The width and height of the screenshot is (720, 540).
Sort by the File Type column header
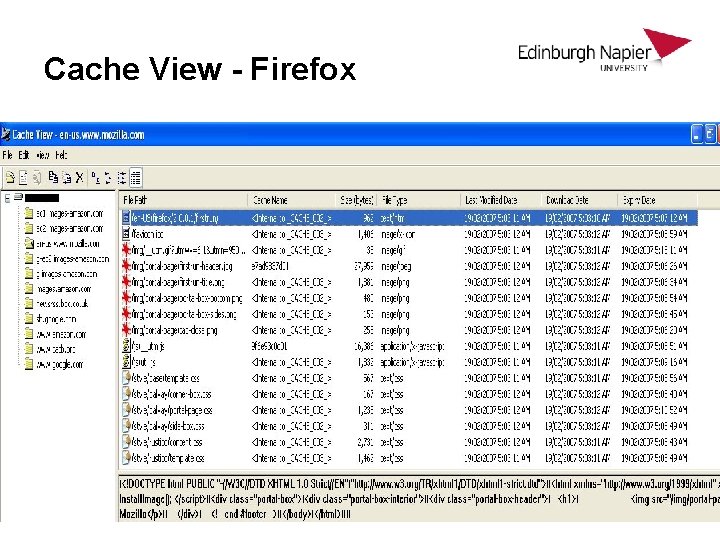pyautogui.click(x=418, y=200)
